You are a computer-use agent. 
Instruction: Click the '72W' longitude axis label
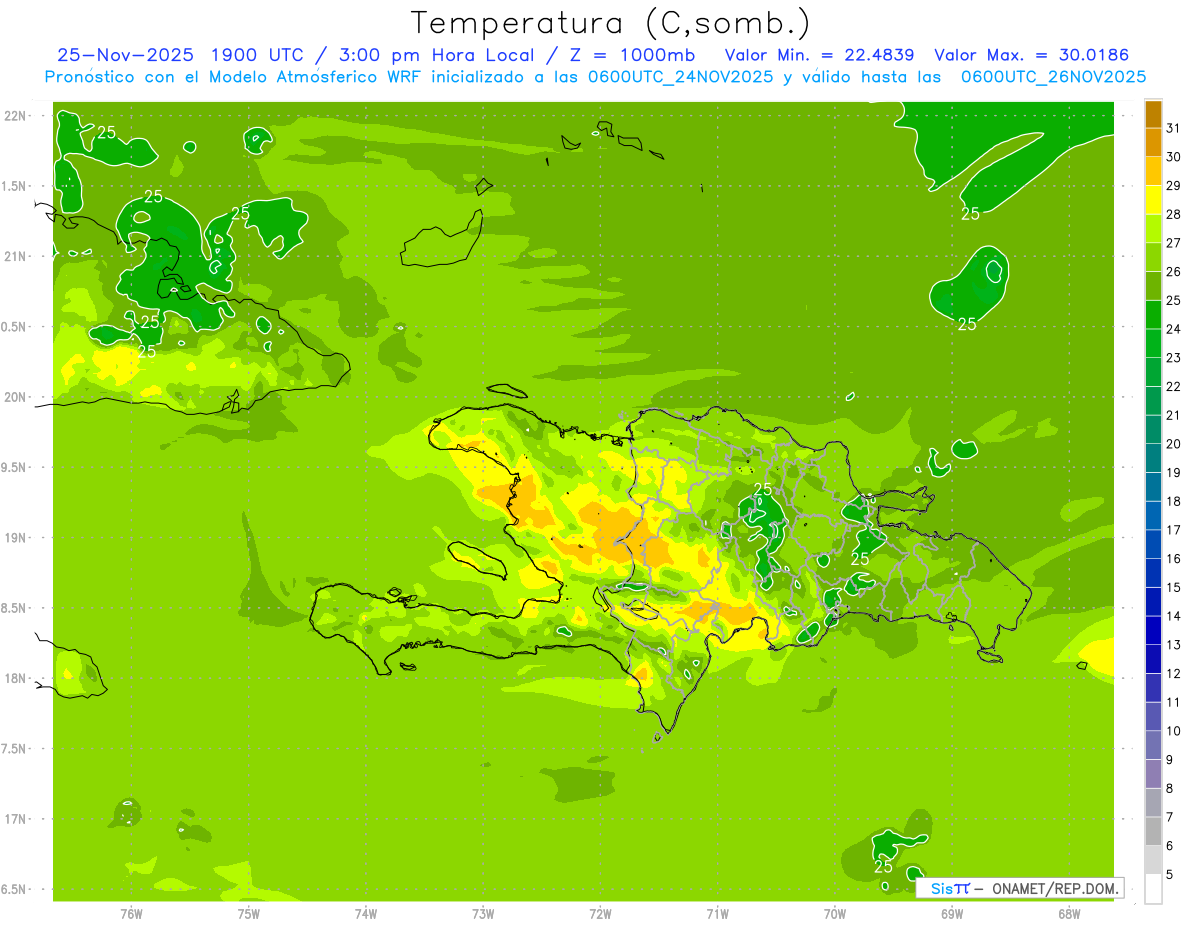(600, 914)
